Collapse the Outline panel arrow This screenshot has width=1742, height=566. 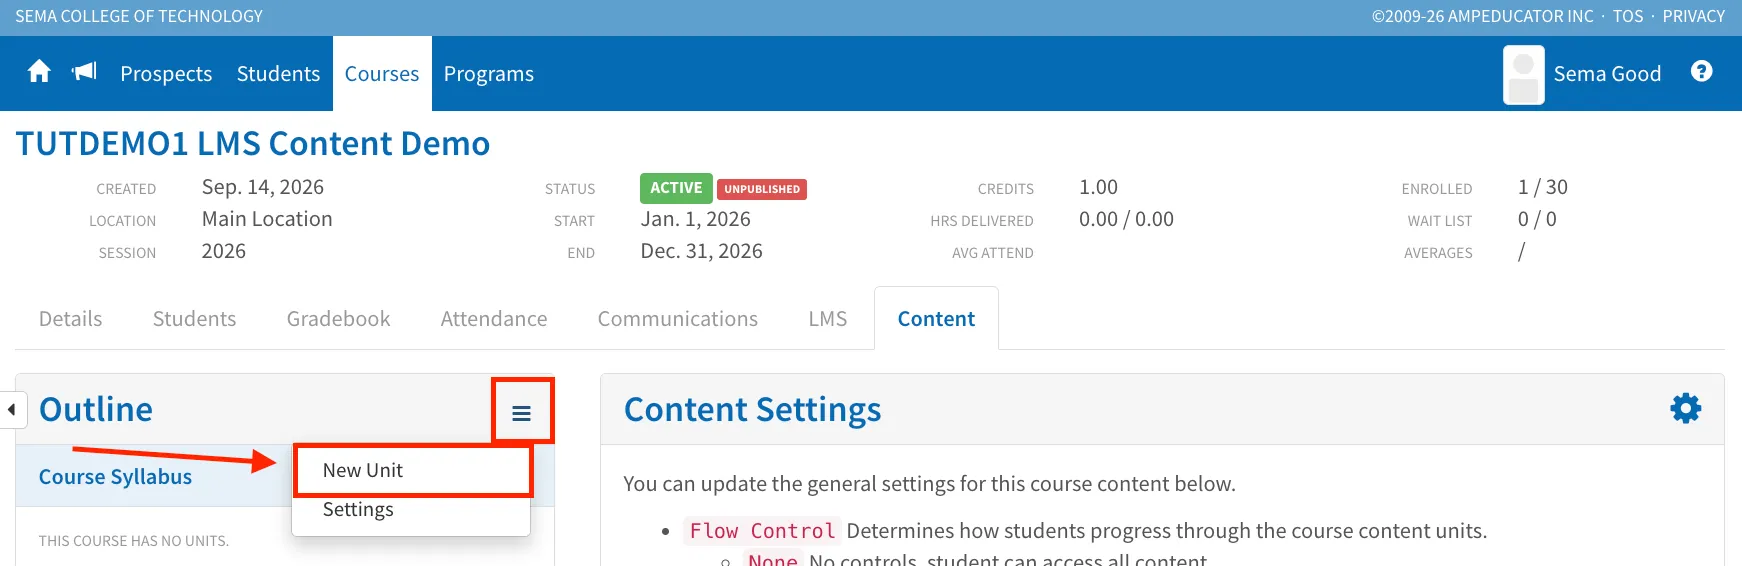tap(12, 410)
